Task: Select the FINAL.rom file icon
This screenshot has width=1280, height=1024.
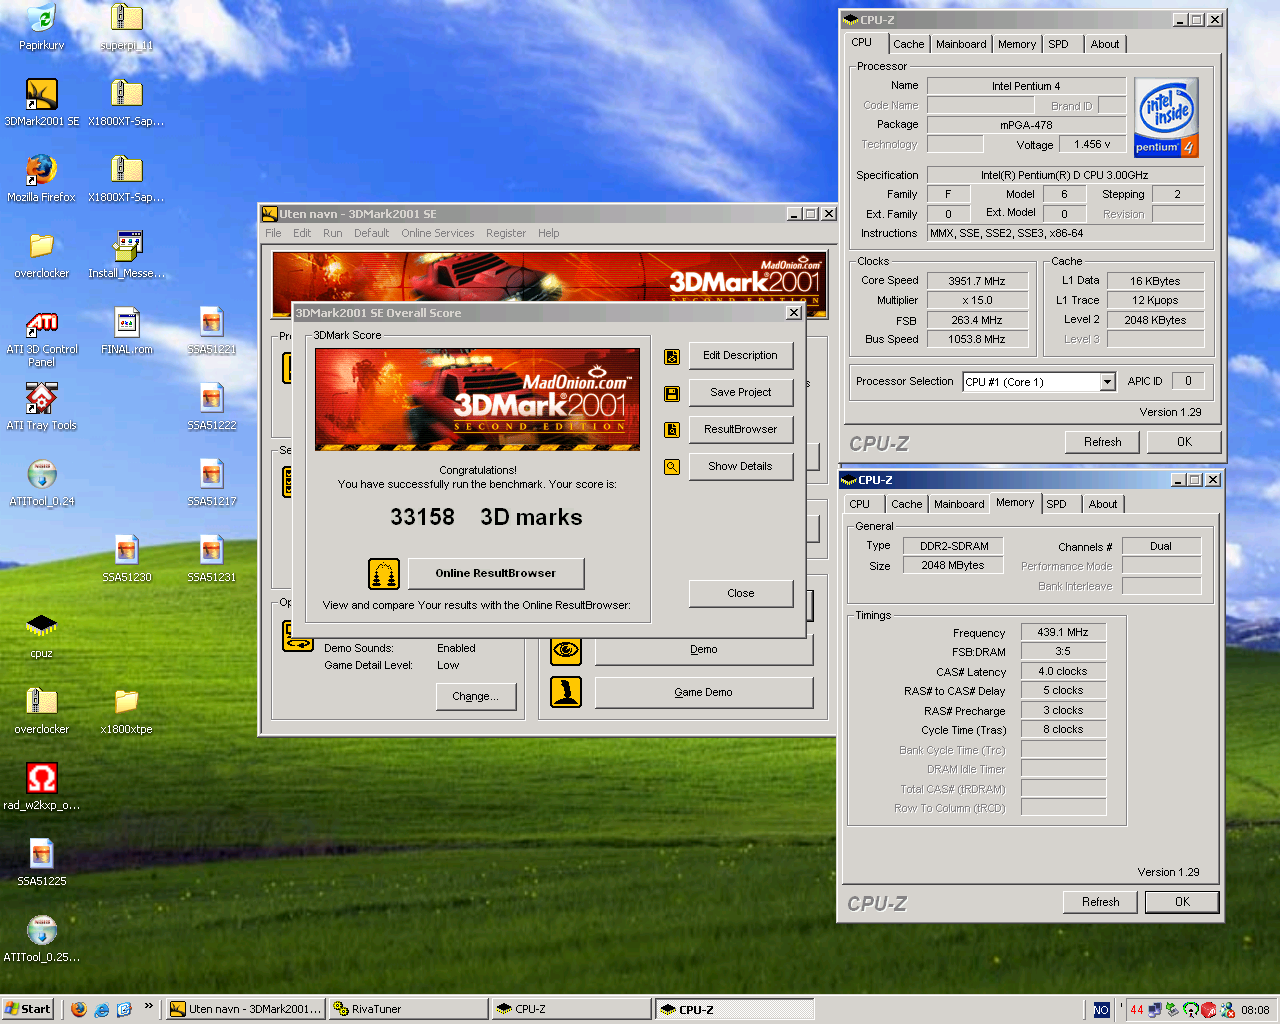Action: pos(126,322)
